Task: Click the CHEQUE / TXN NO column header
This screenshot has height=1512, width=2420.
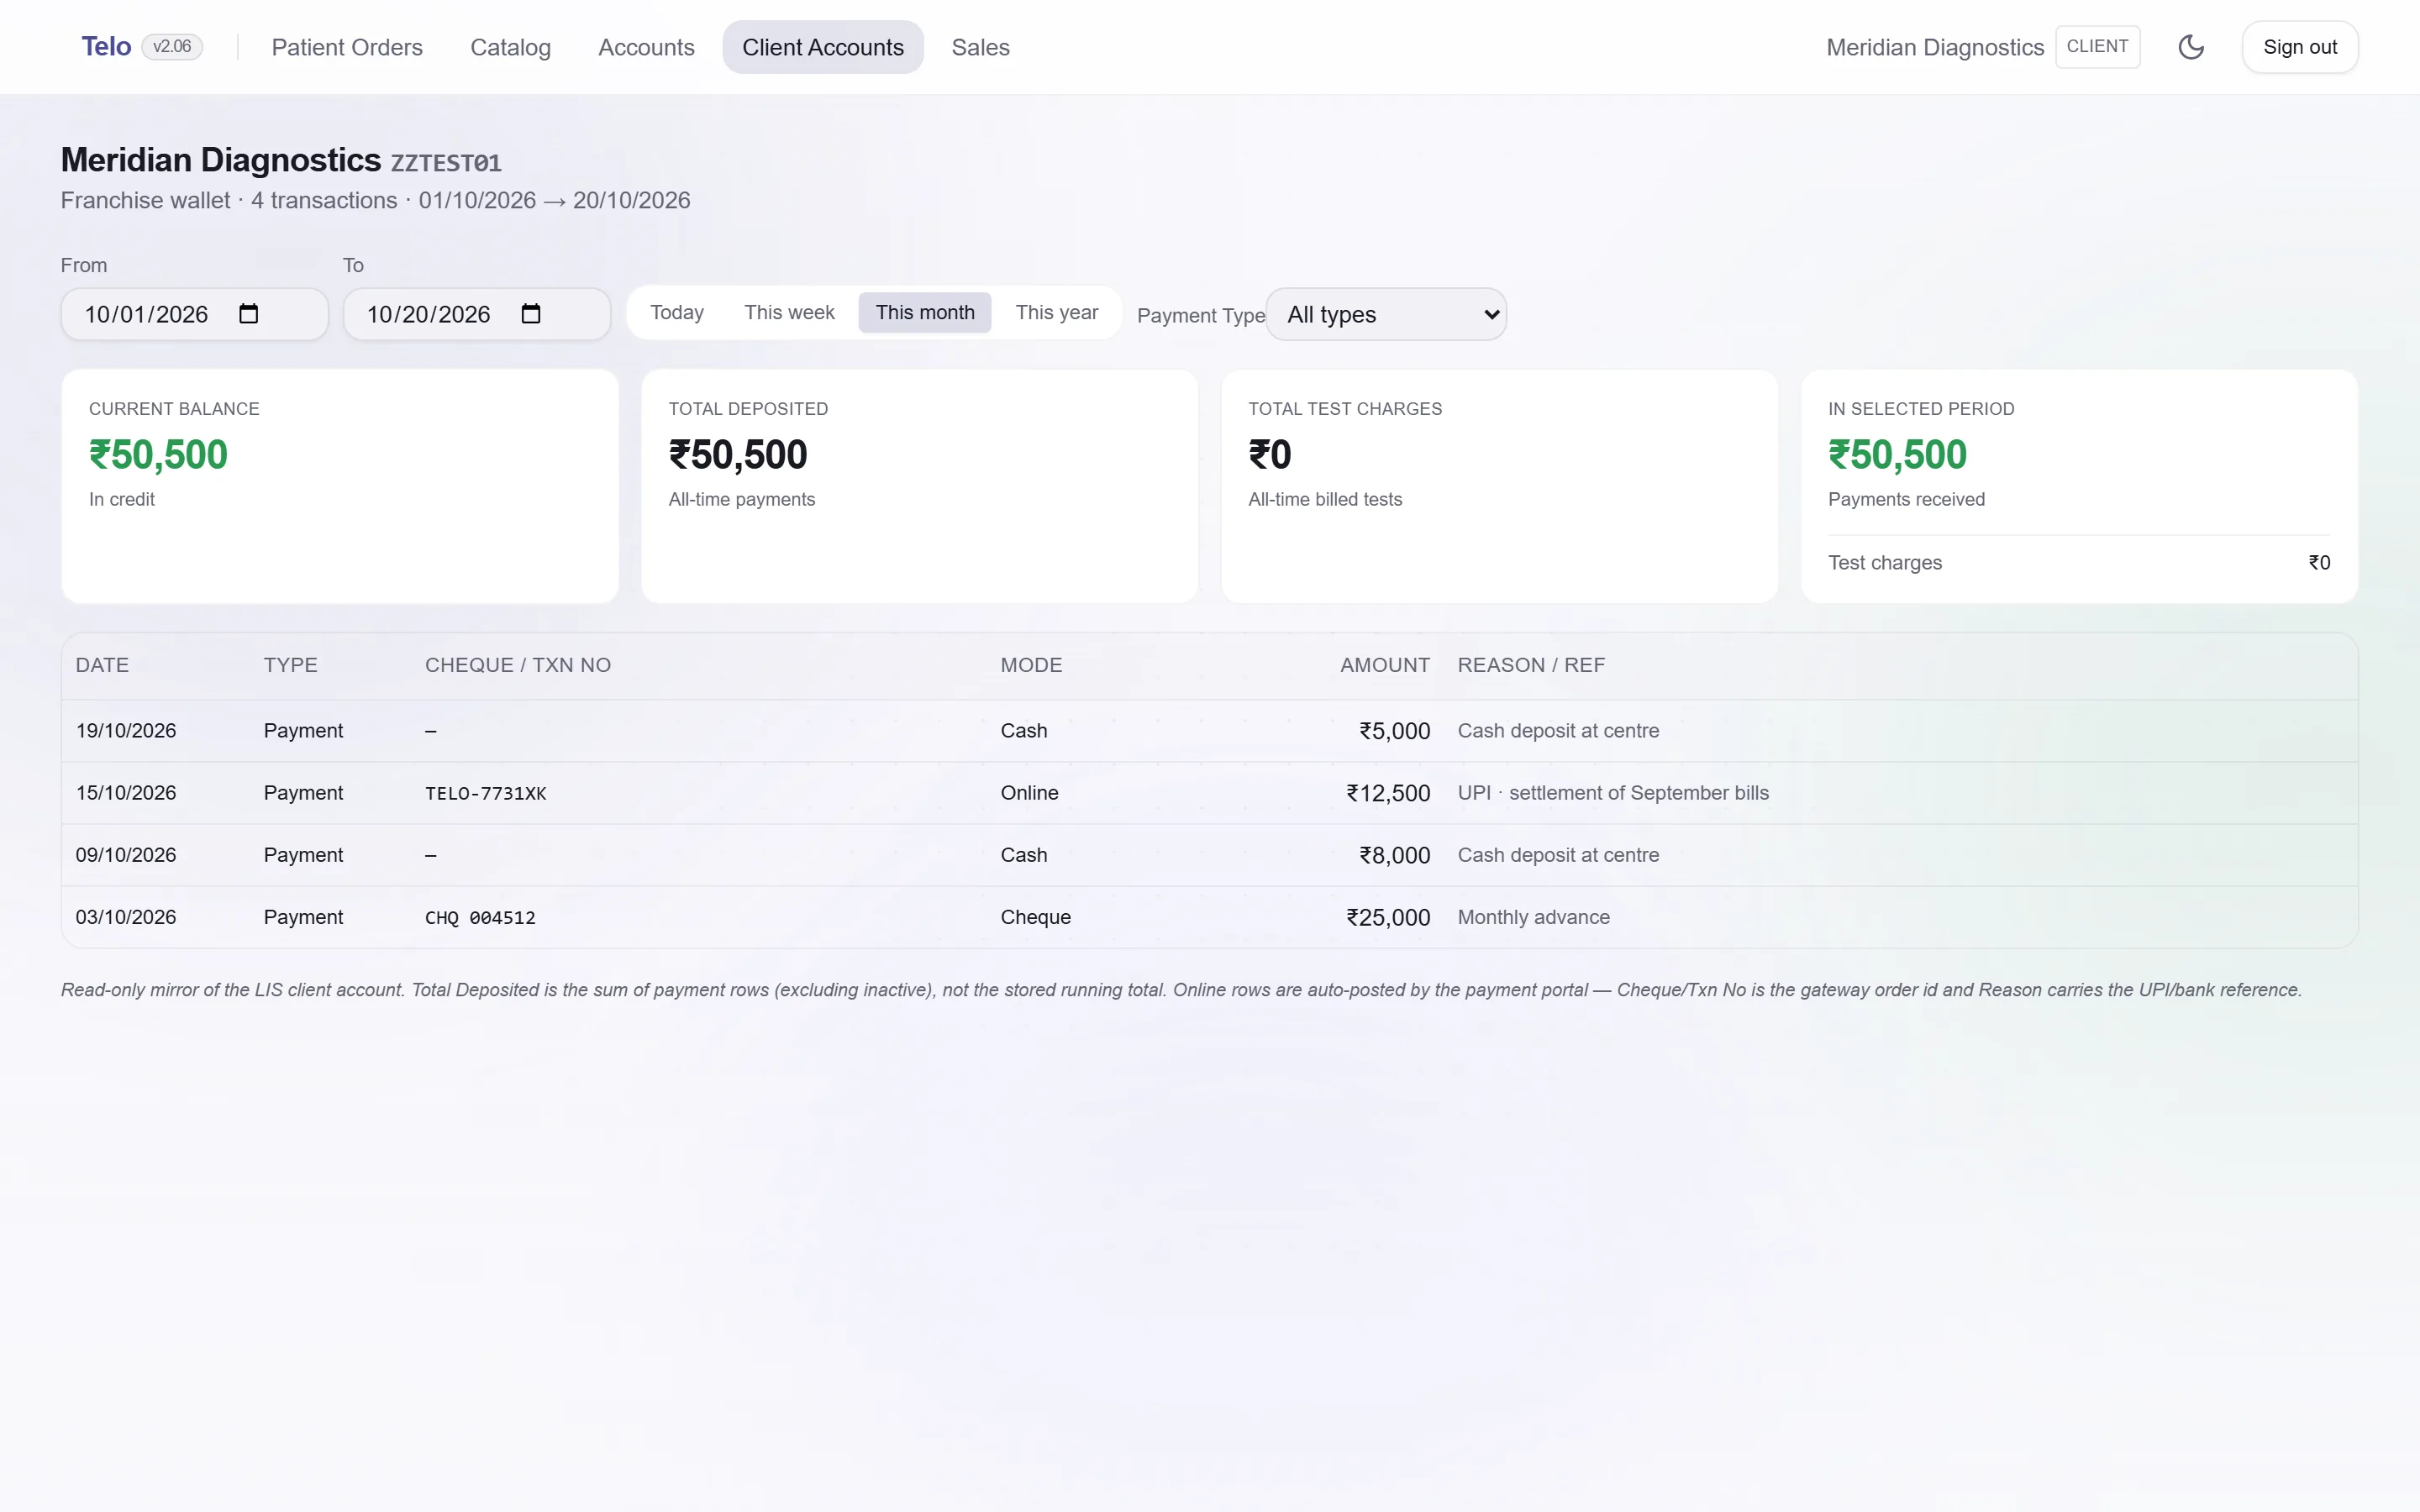Action: click(x=517, y=665)
